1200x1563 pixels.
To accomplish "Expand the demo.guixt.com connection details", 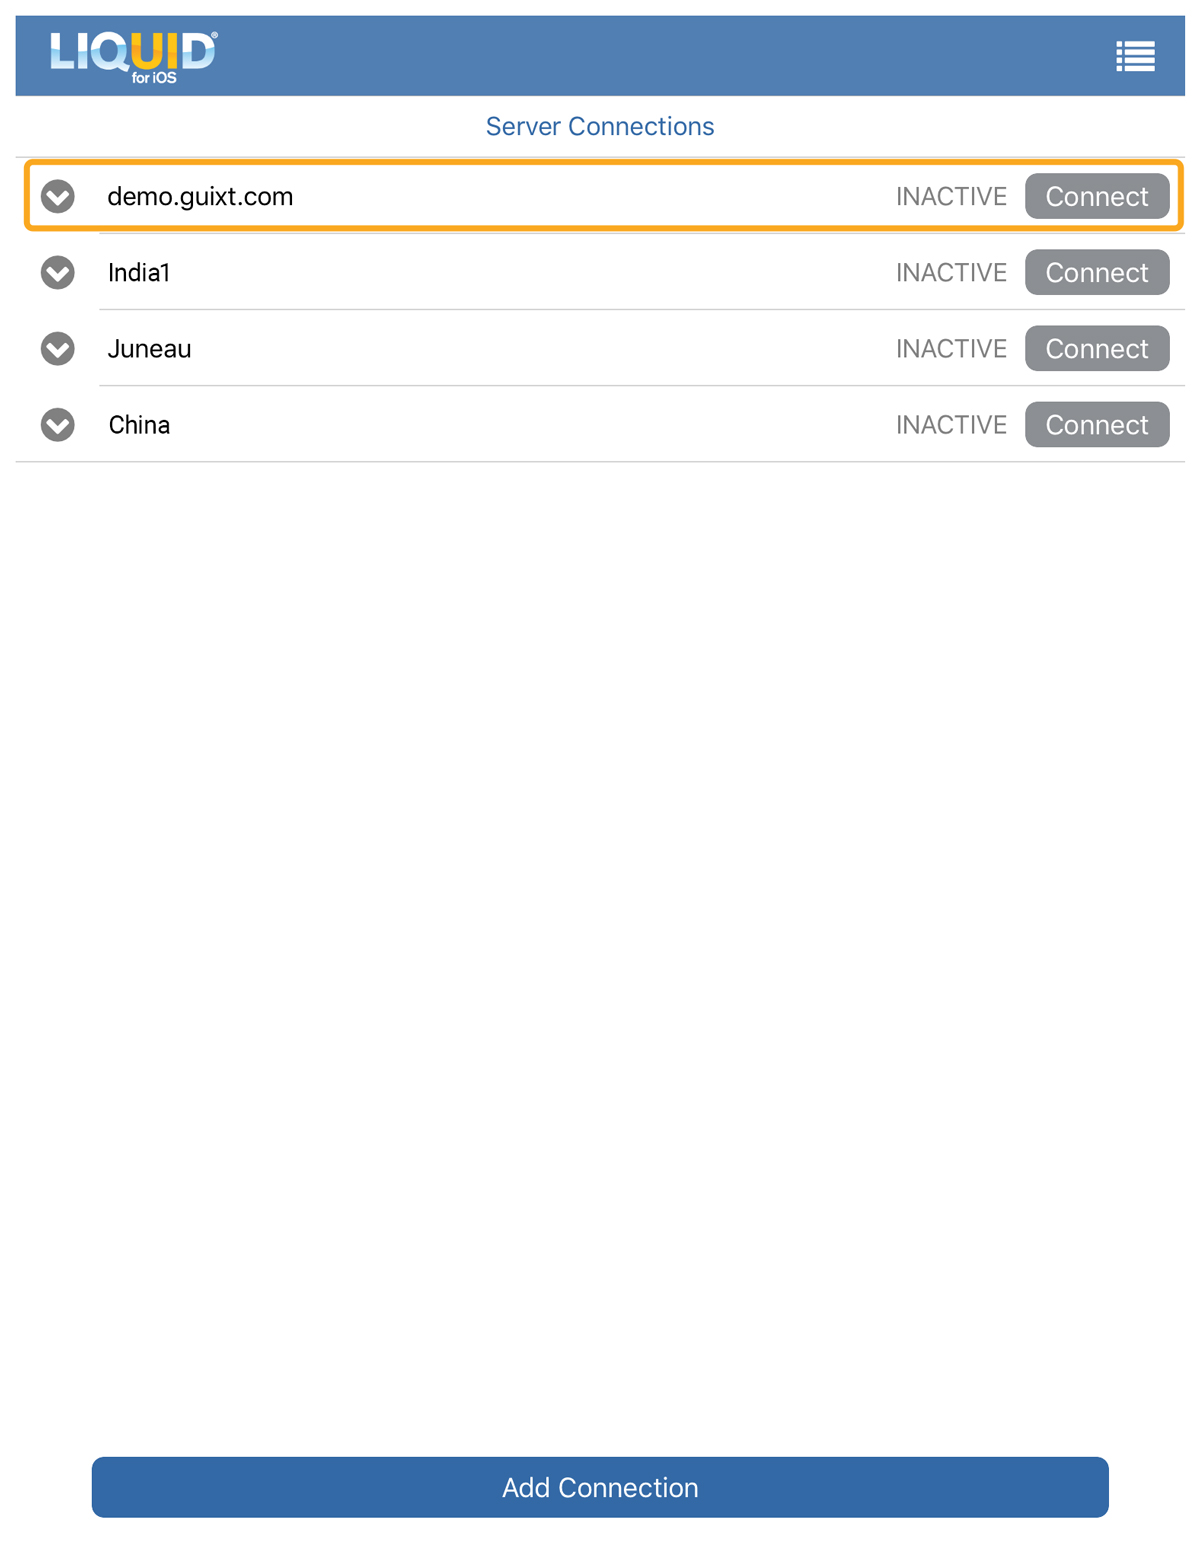I will 58,196.
